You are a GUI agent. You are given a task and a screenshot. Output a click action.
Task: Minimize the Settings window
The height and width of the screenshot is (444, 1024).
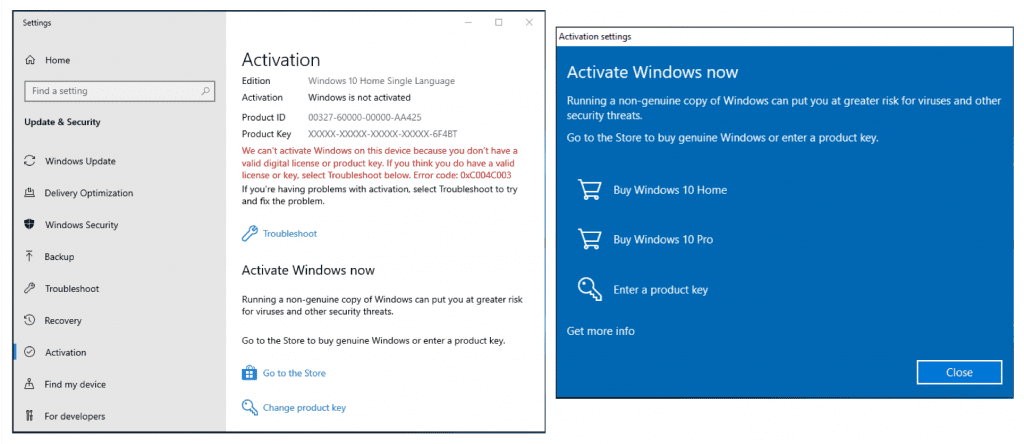(469, 23)
